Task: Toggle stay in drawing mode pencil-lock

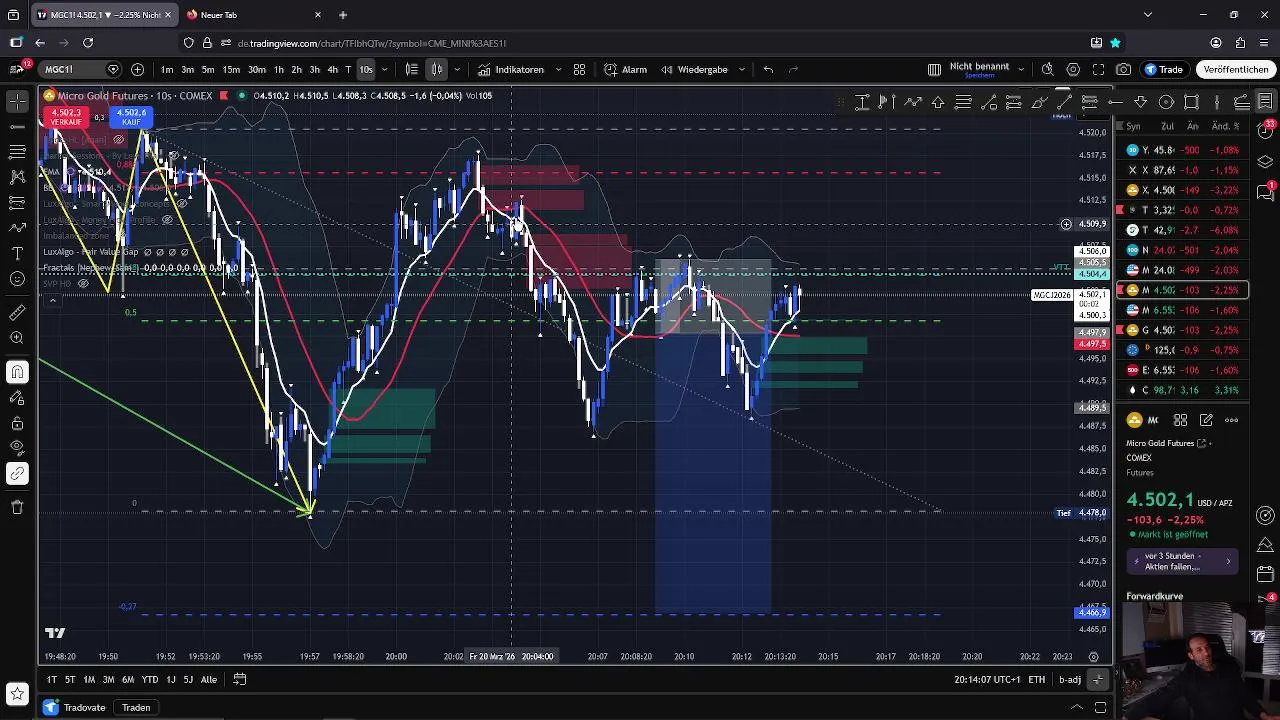Action: tap(17, 398)
